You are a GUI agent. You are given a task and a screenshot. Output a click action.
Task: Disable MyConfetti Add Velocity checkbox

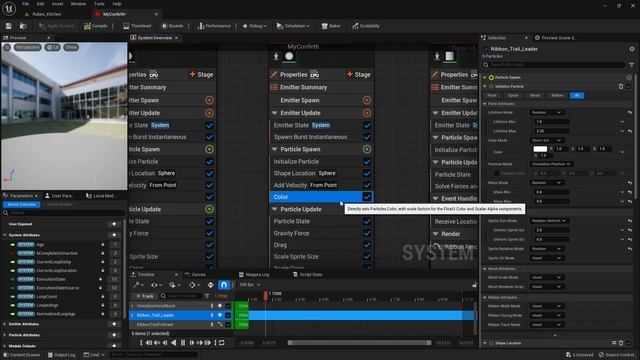click(x=367, y=185)
